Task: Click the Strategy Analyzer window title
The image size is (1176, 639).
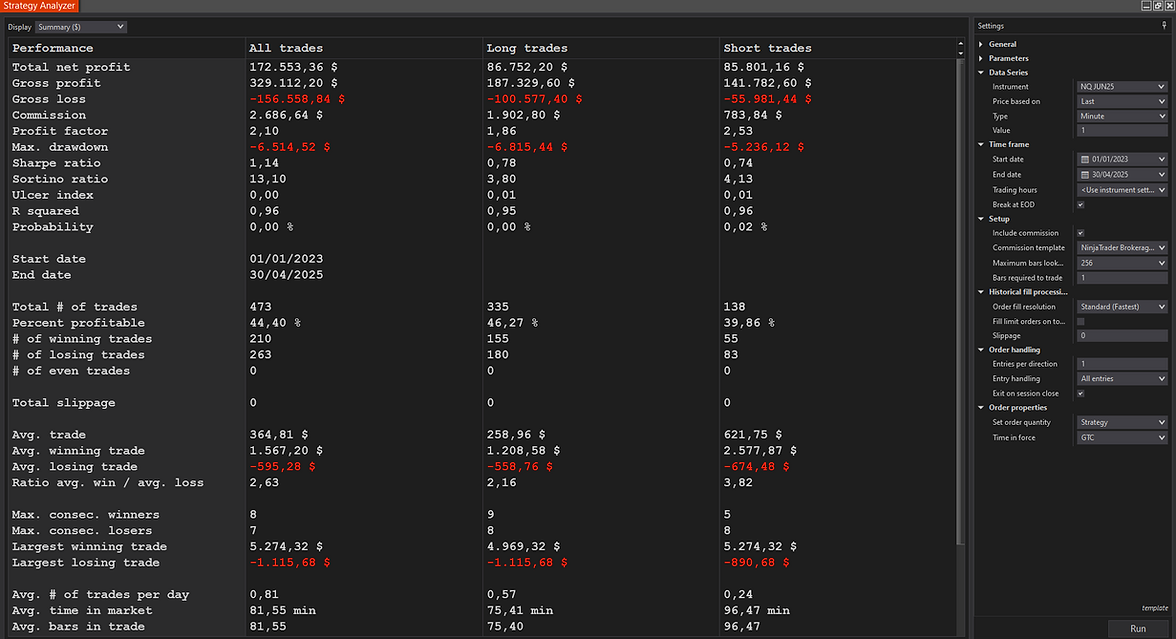Action: [39, 6]
